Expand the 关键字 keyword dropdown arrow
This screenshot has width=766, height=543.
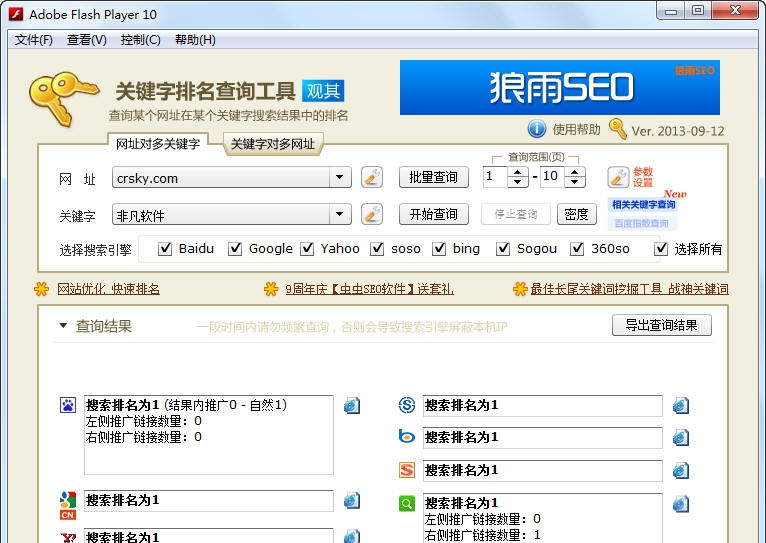pyautogui.click(x=340, y=214)
